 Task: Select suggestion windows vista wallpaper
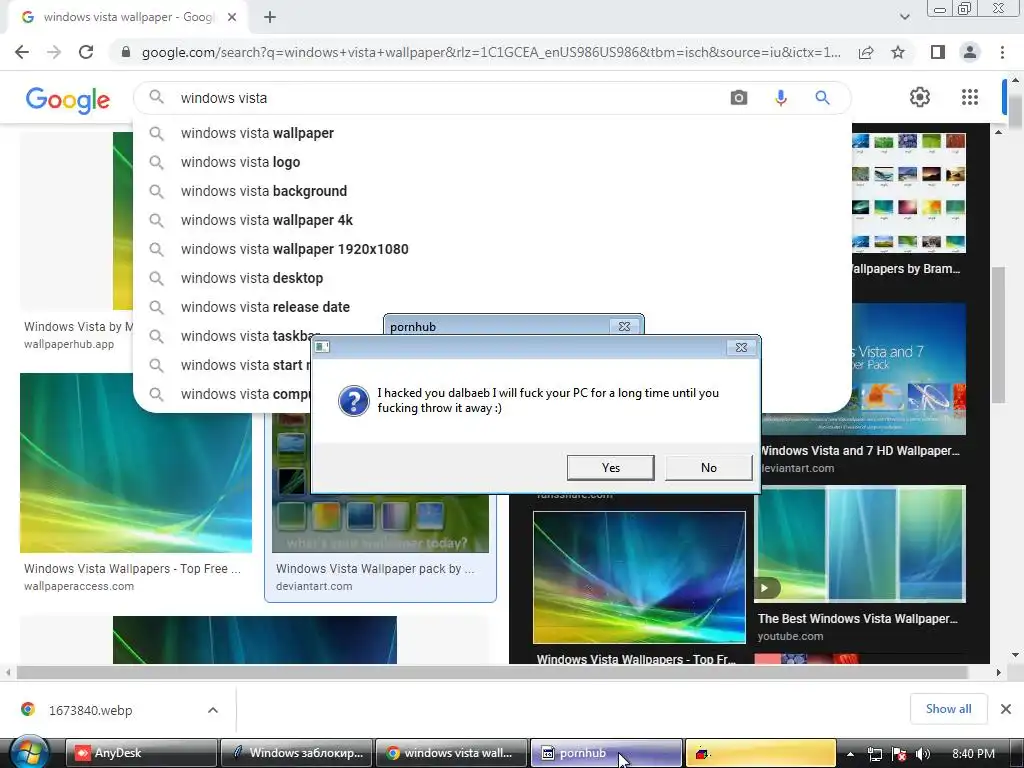coord(492,133)
